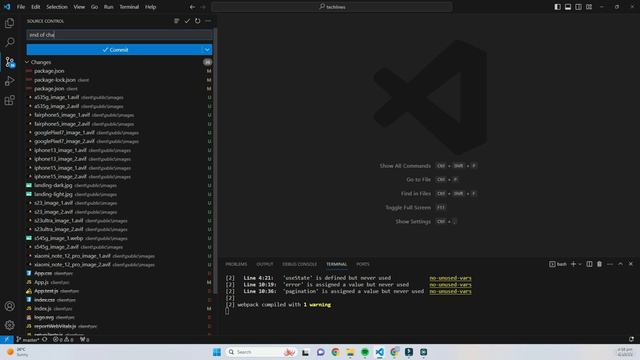Open File Explorer from the taskbar

(x=350, y=352)
